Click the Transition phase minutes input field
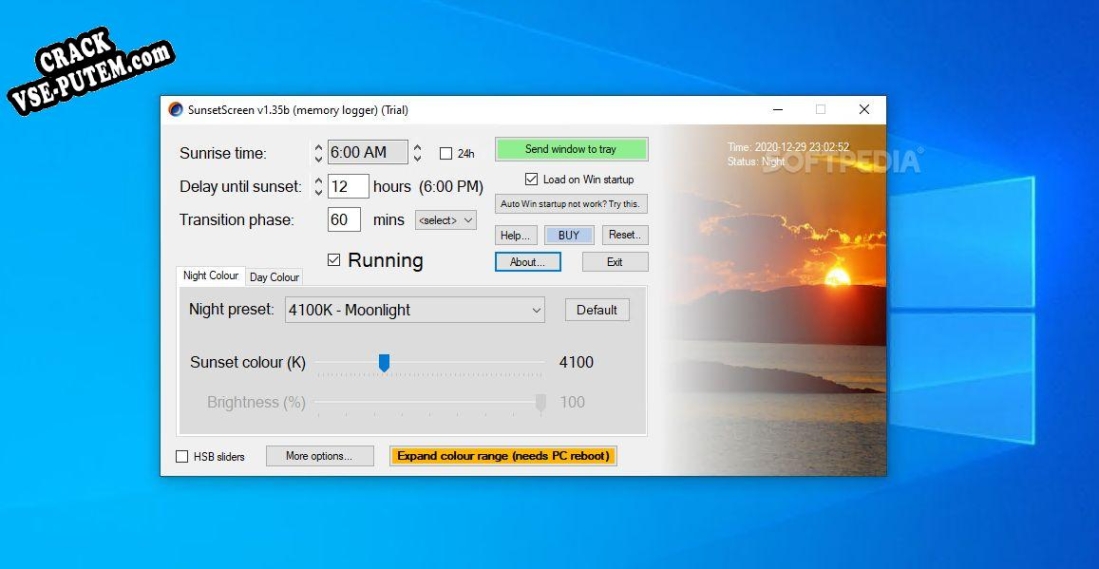The width and height of the screenshot is (1099, 569). tap(344, 220)
